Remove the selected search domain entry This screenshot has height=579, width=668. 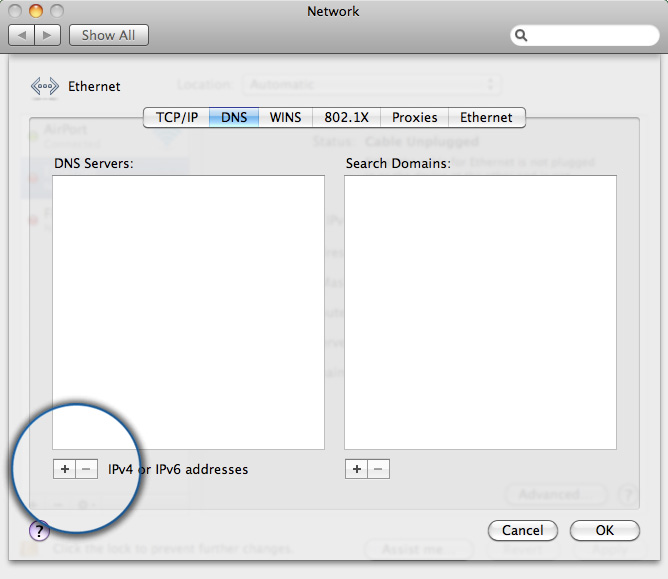(378, 469)
